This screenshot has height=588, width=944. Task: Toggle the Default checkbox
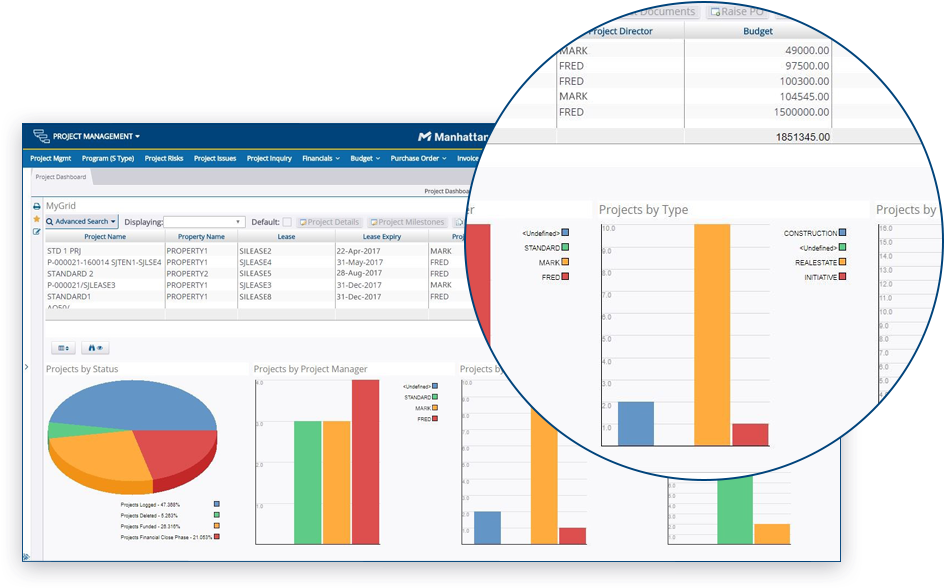287,222
